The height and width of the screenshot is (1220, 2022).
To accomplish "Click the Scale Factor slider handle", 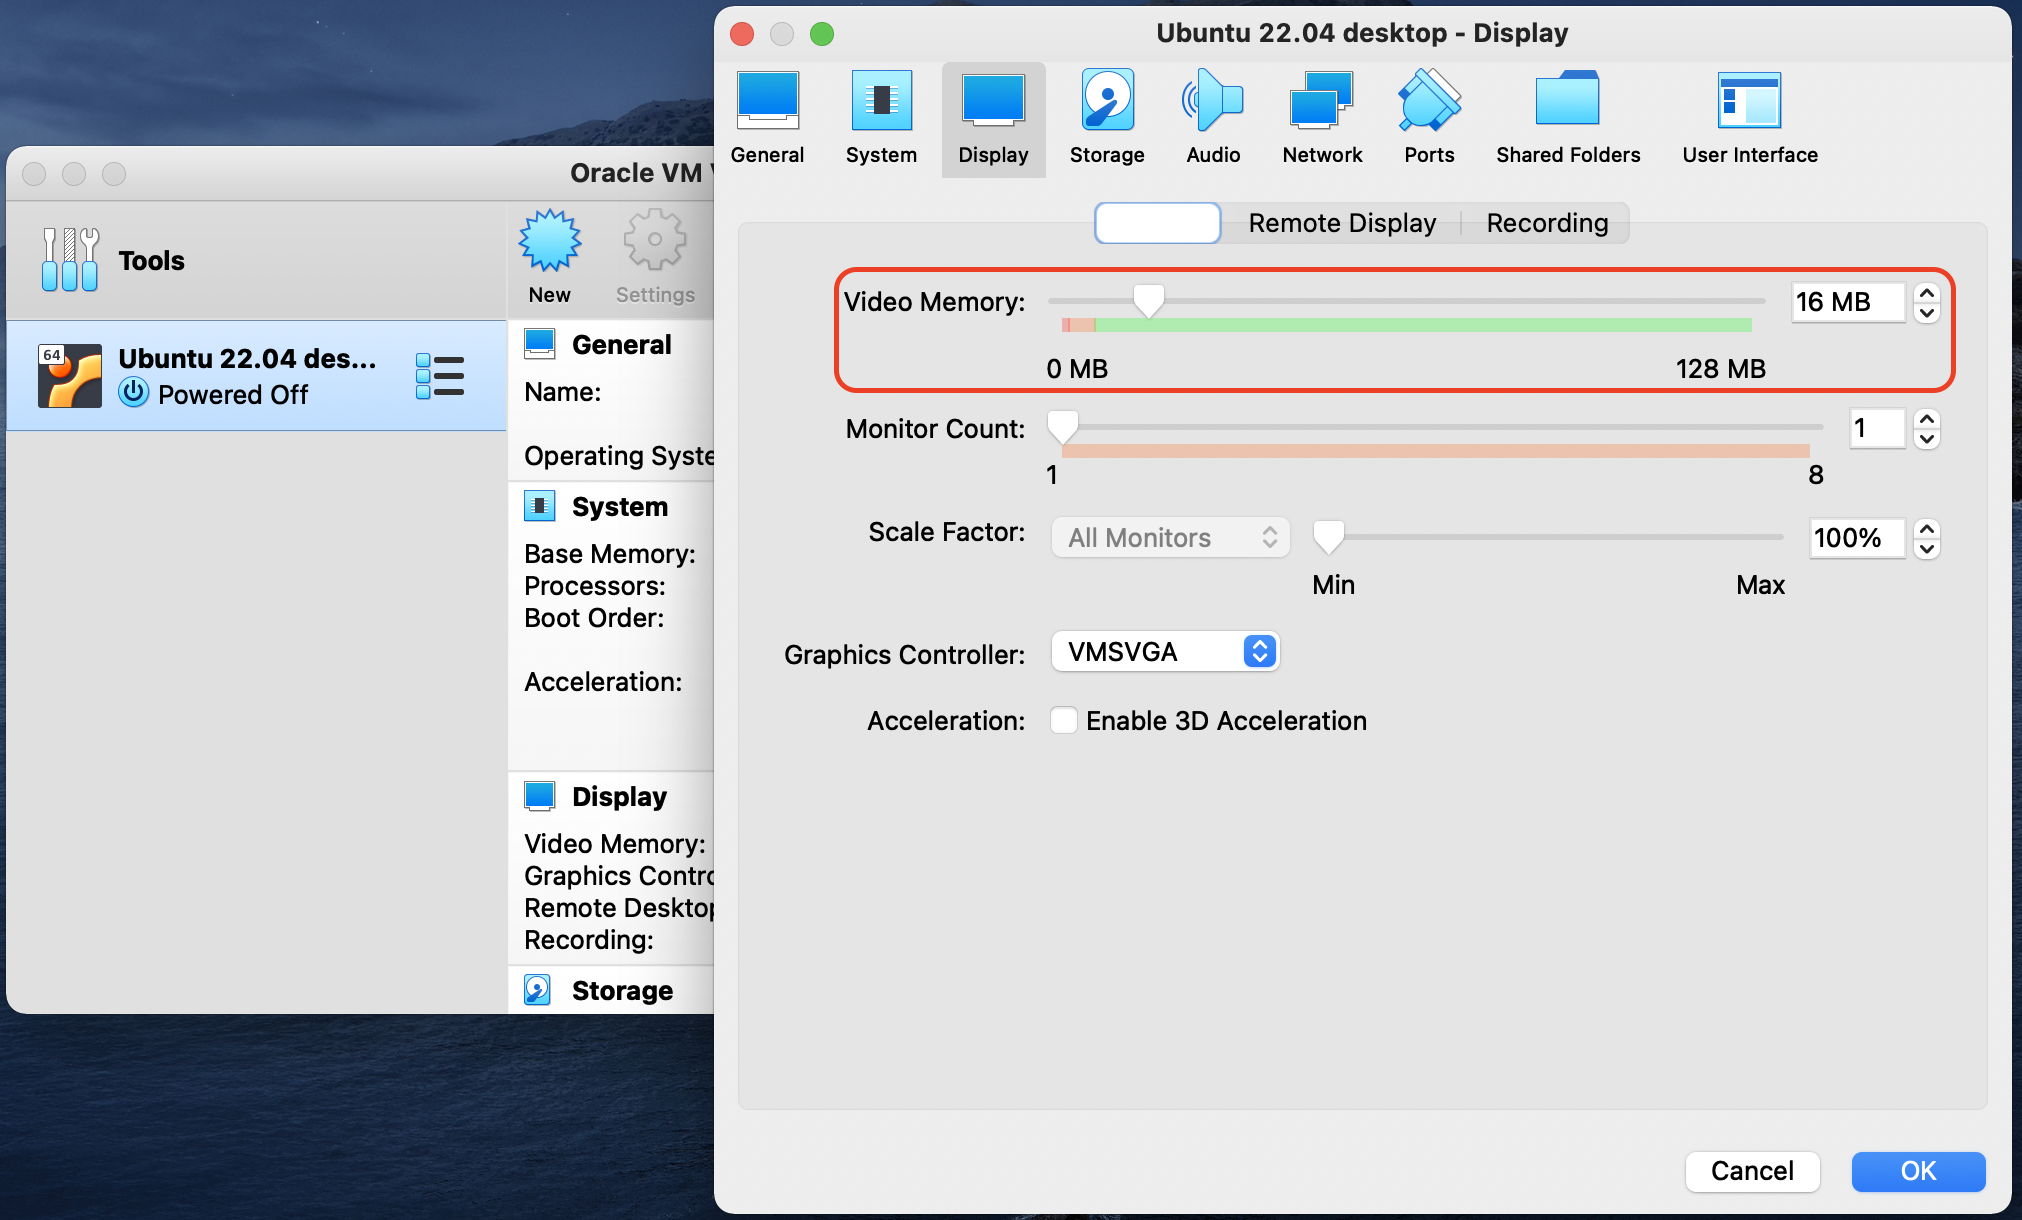I will click(1328, 537).
